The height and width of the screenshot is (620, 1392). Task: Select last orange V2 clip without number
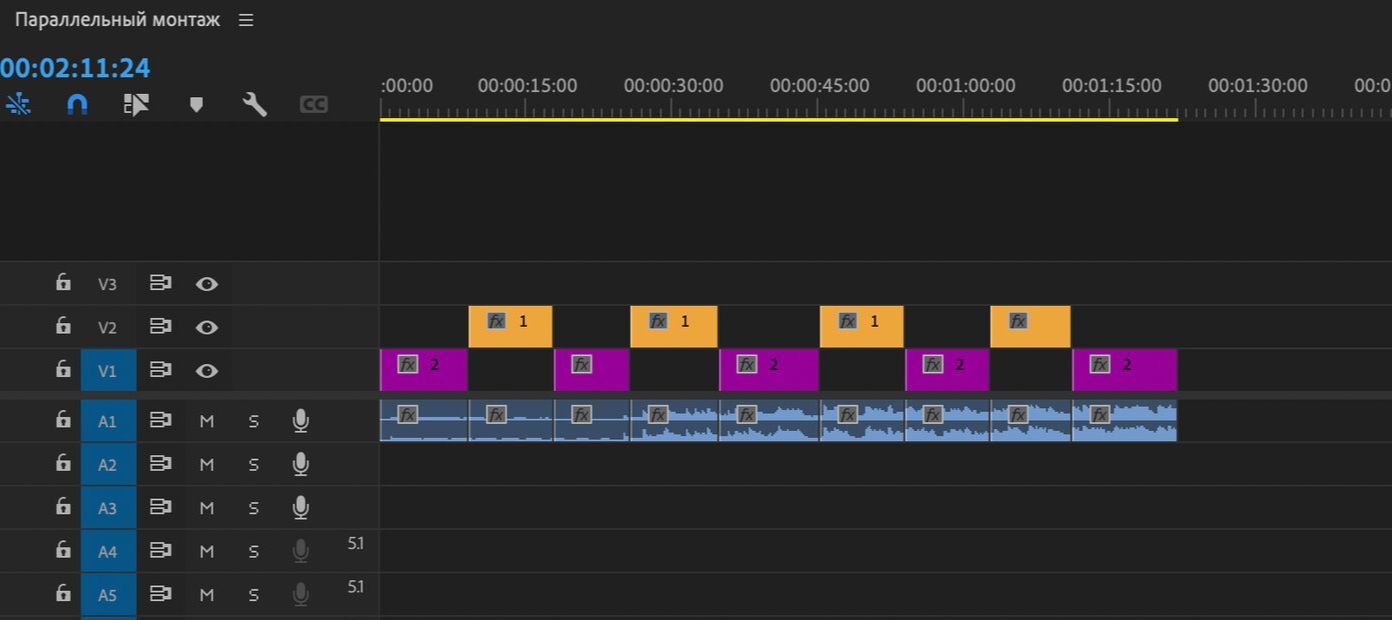pos(1030,327)
